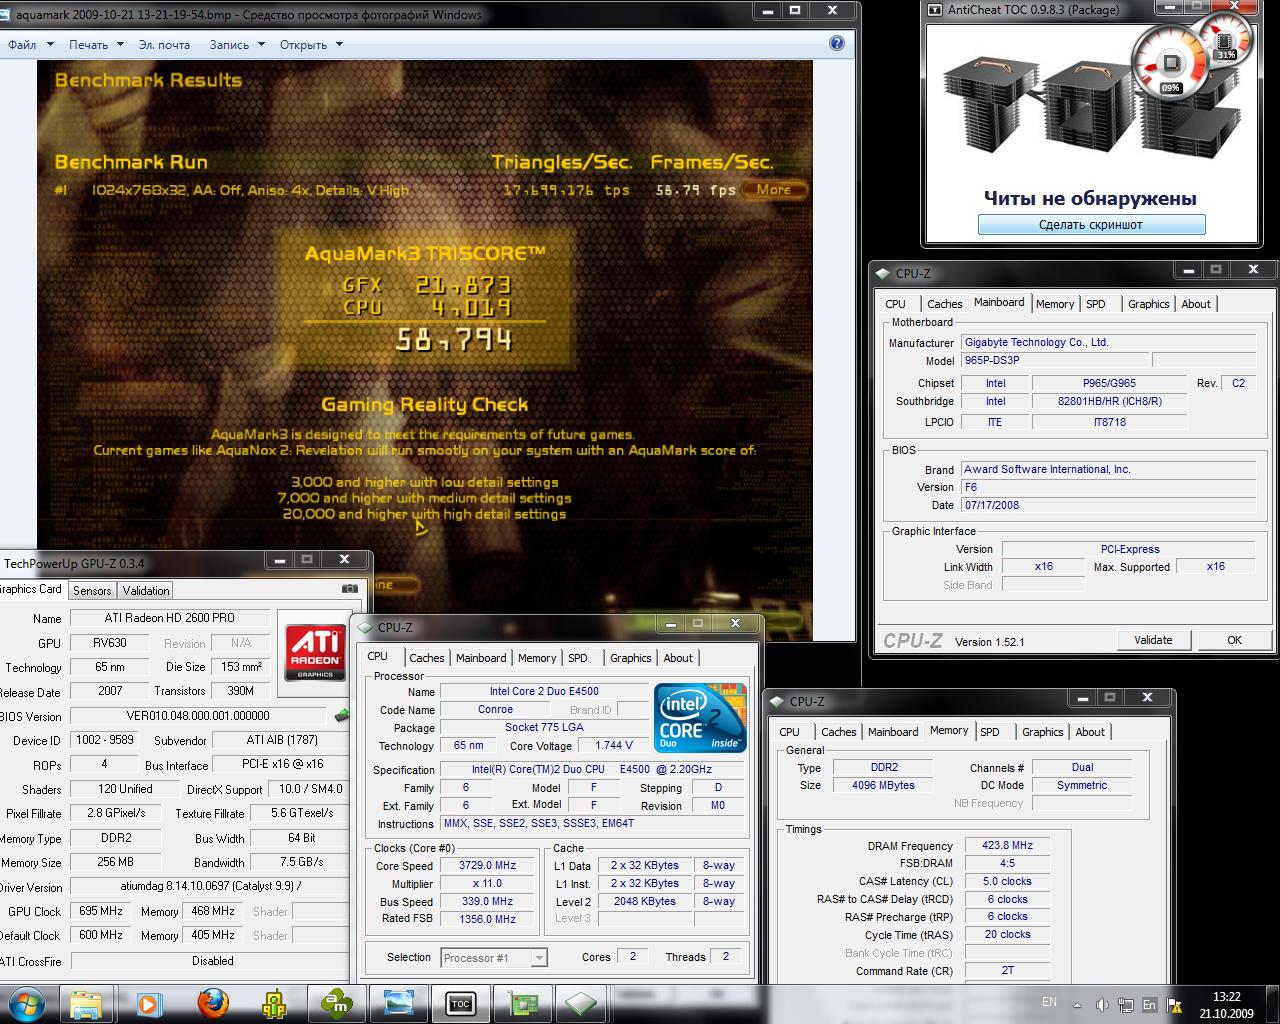
Task: Open Memory tab in CPU-Z Mainboard window
Action: (x=1055, y=304)
